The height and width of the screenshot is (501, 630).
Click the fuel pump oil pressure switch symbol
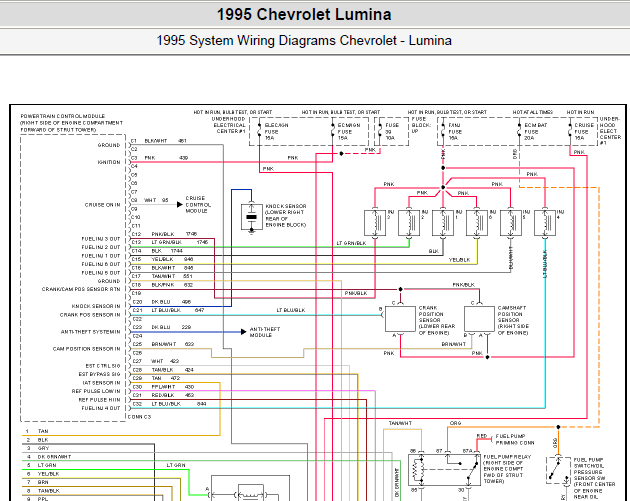(x=558, y=470)
